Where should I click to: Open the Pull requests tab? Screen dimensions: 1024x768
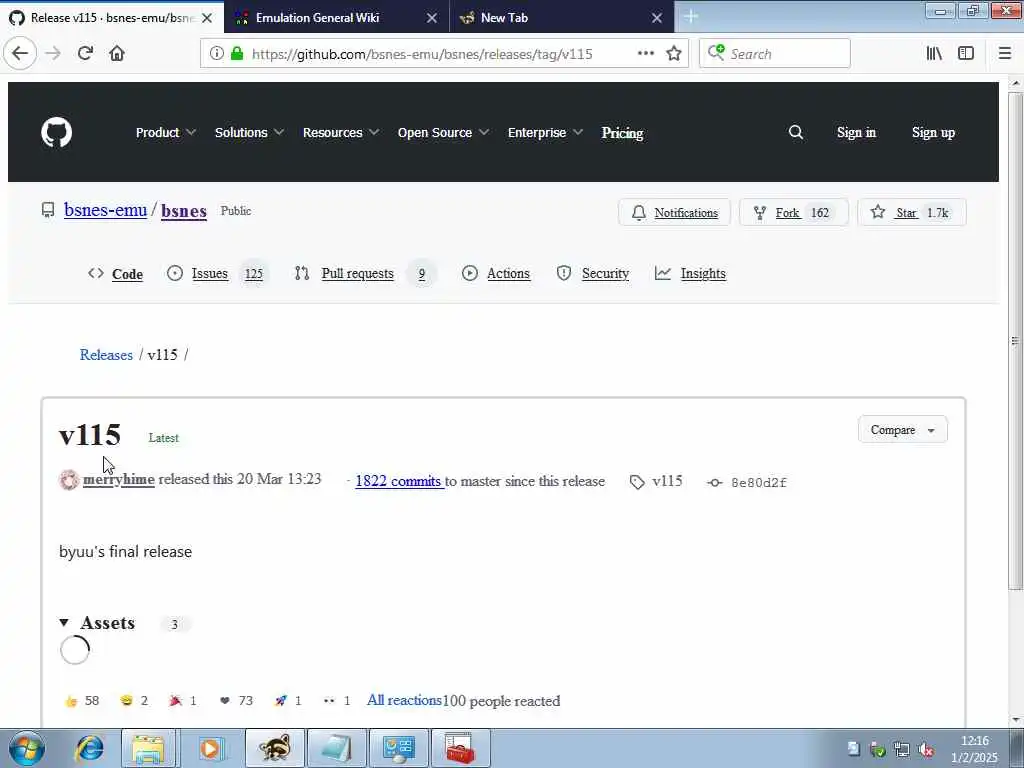(x=364, y=274)
